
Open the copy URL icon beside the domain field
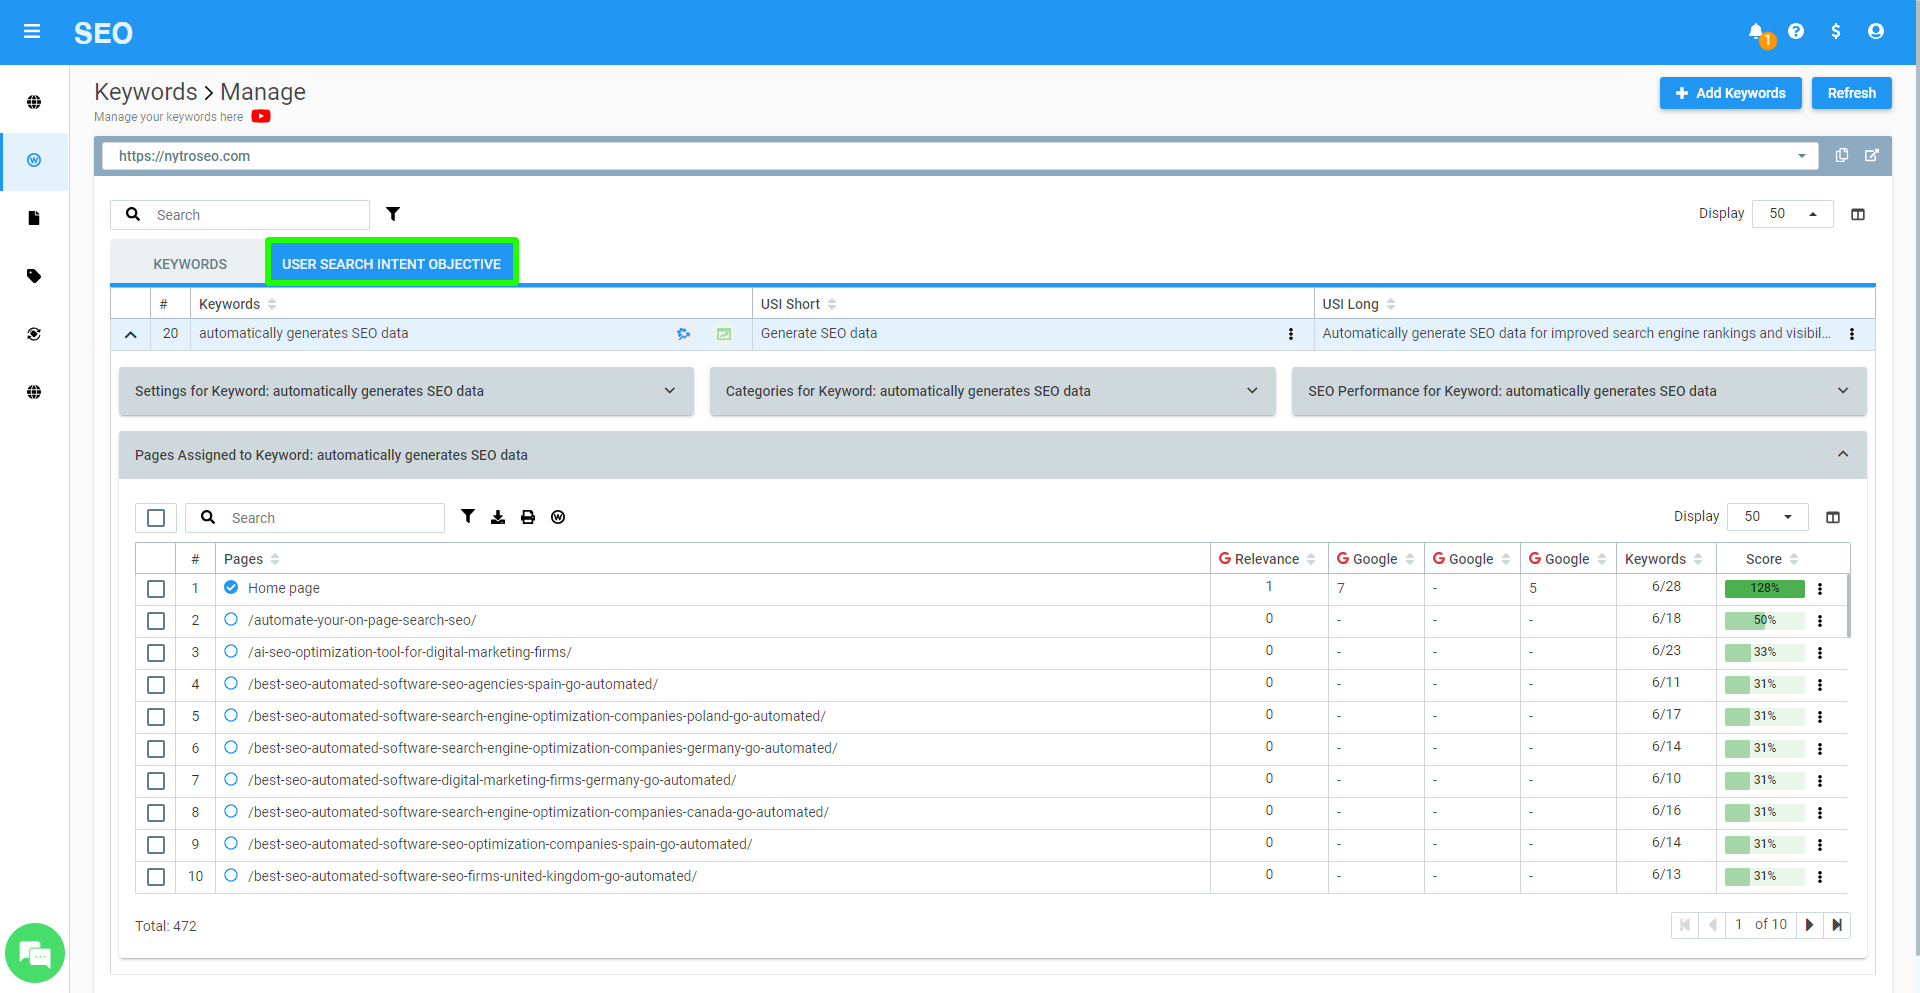point(1842,155)
